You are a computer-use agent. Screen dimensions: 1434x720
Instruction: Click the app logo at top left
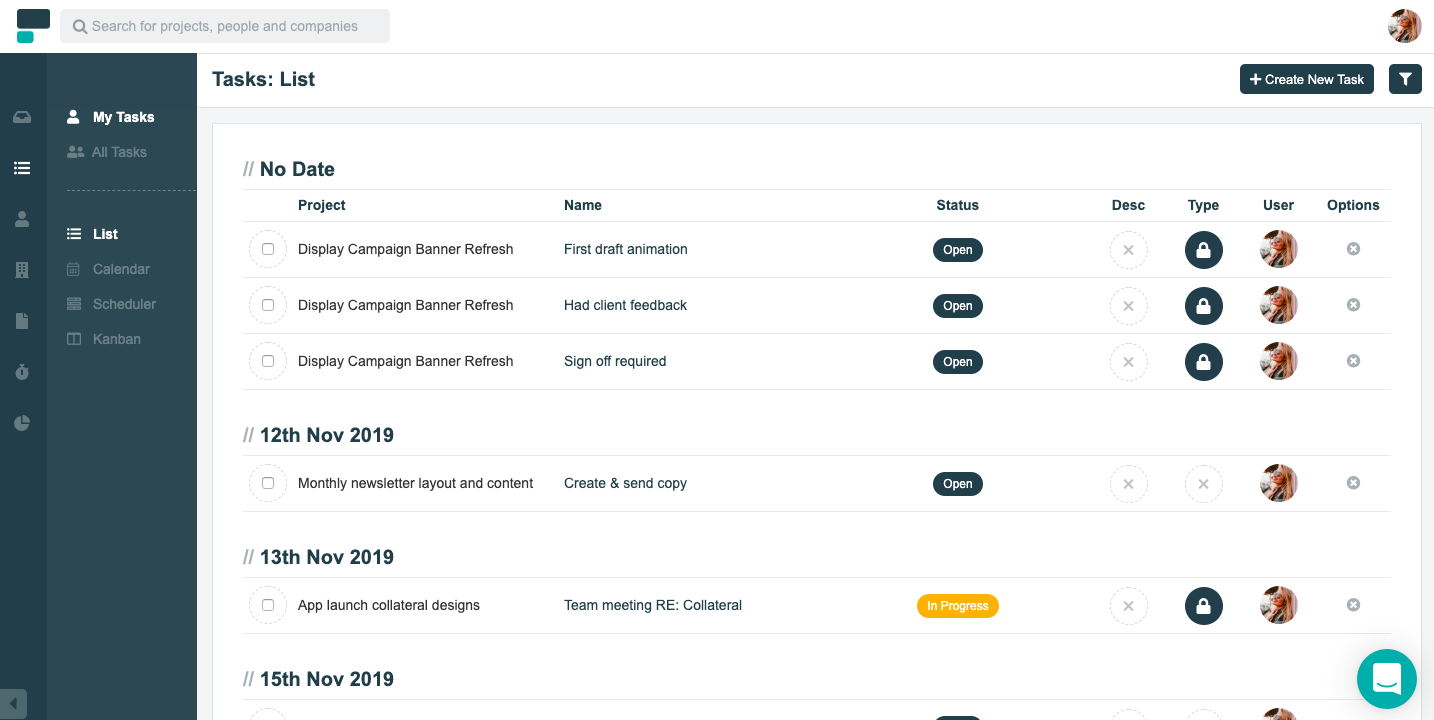pos(33,27)
